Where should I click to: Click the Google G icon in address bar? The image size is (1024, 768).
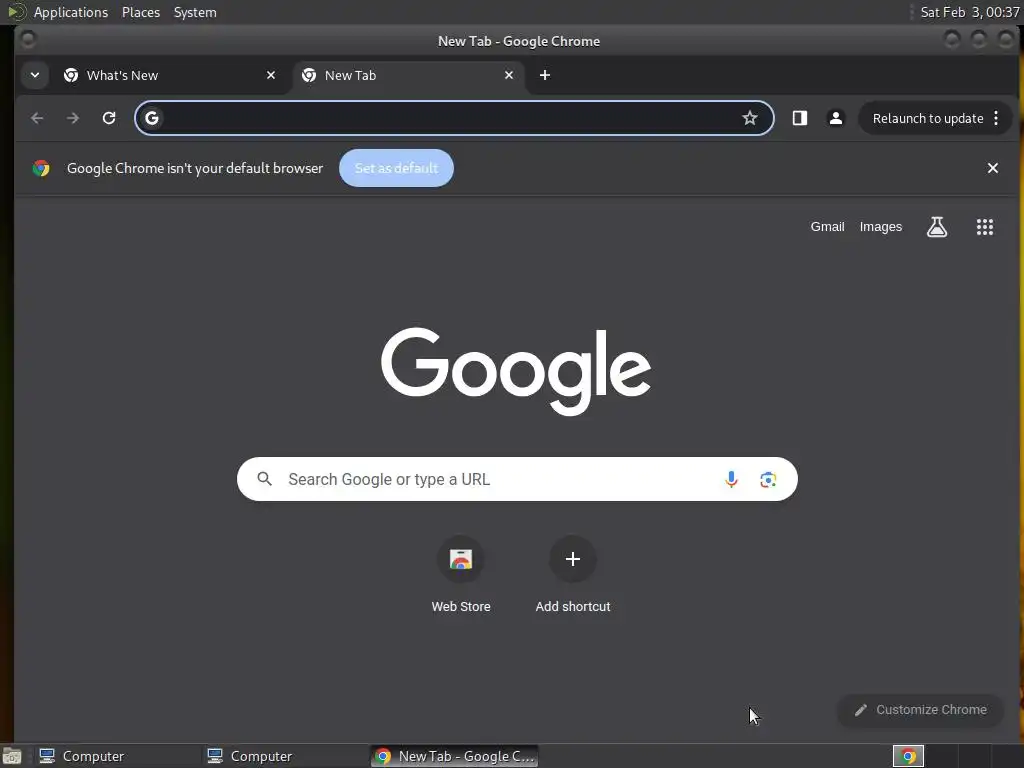(152, 118)
